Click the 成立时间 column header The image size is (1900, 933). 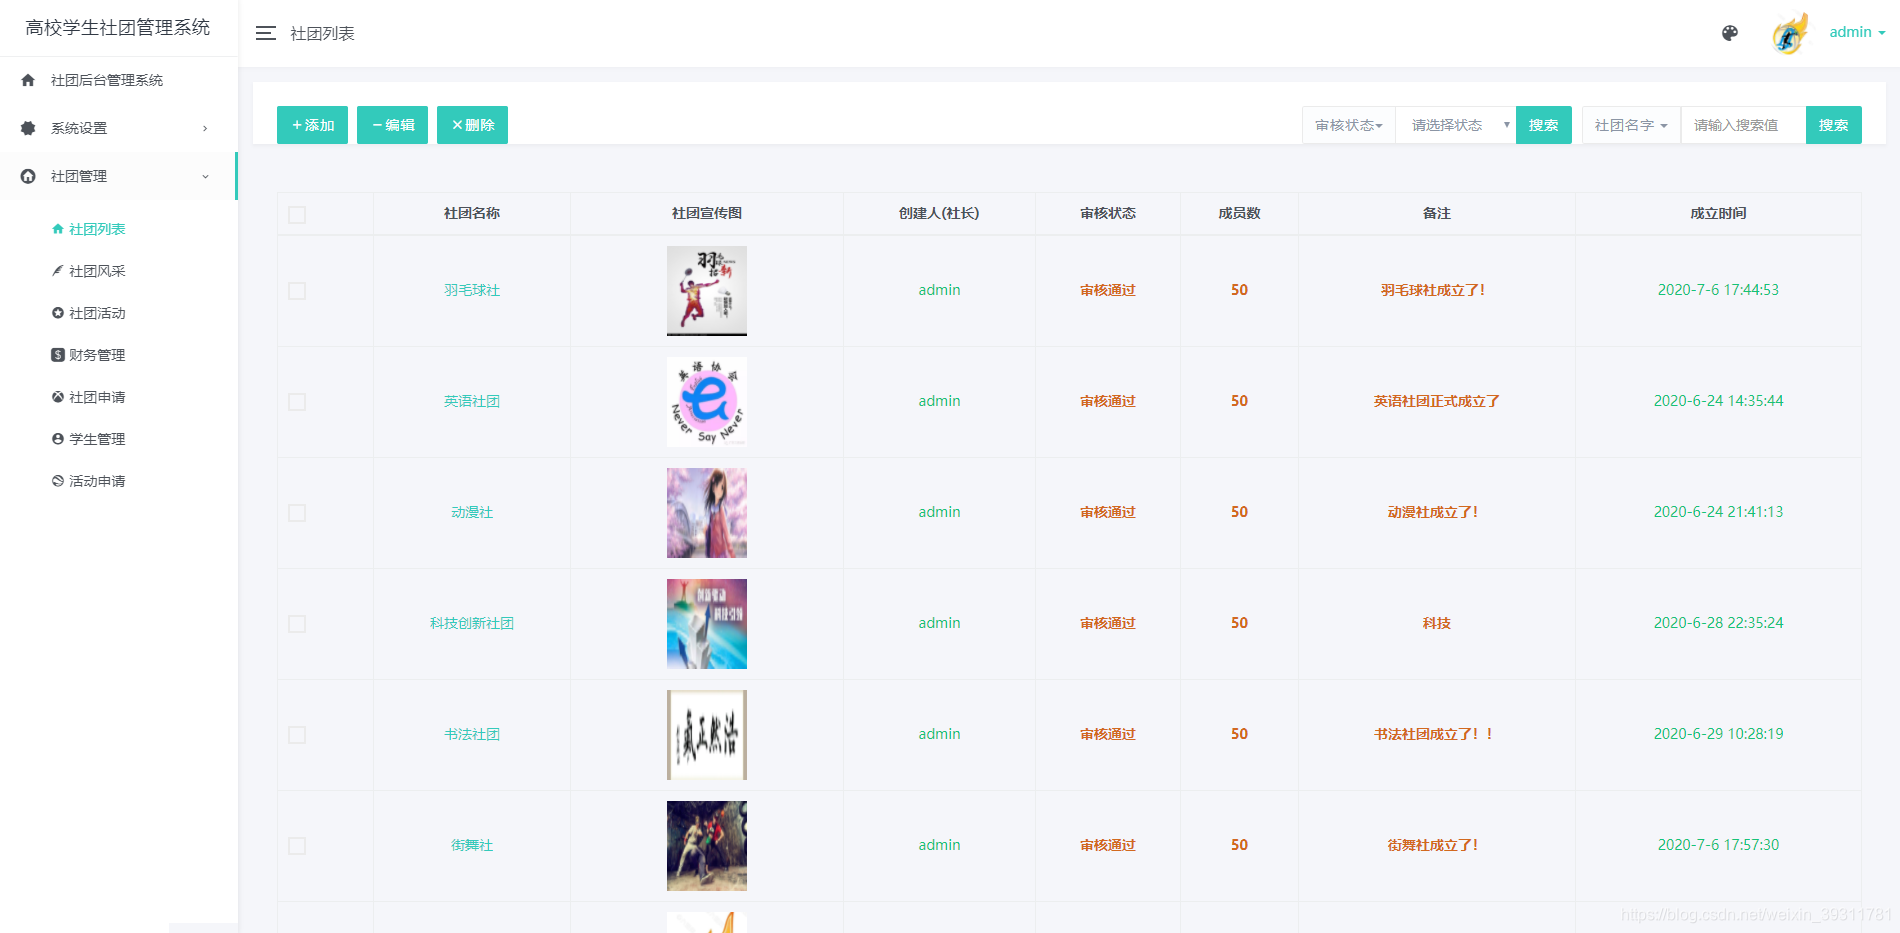click(x=1718, y=213)
